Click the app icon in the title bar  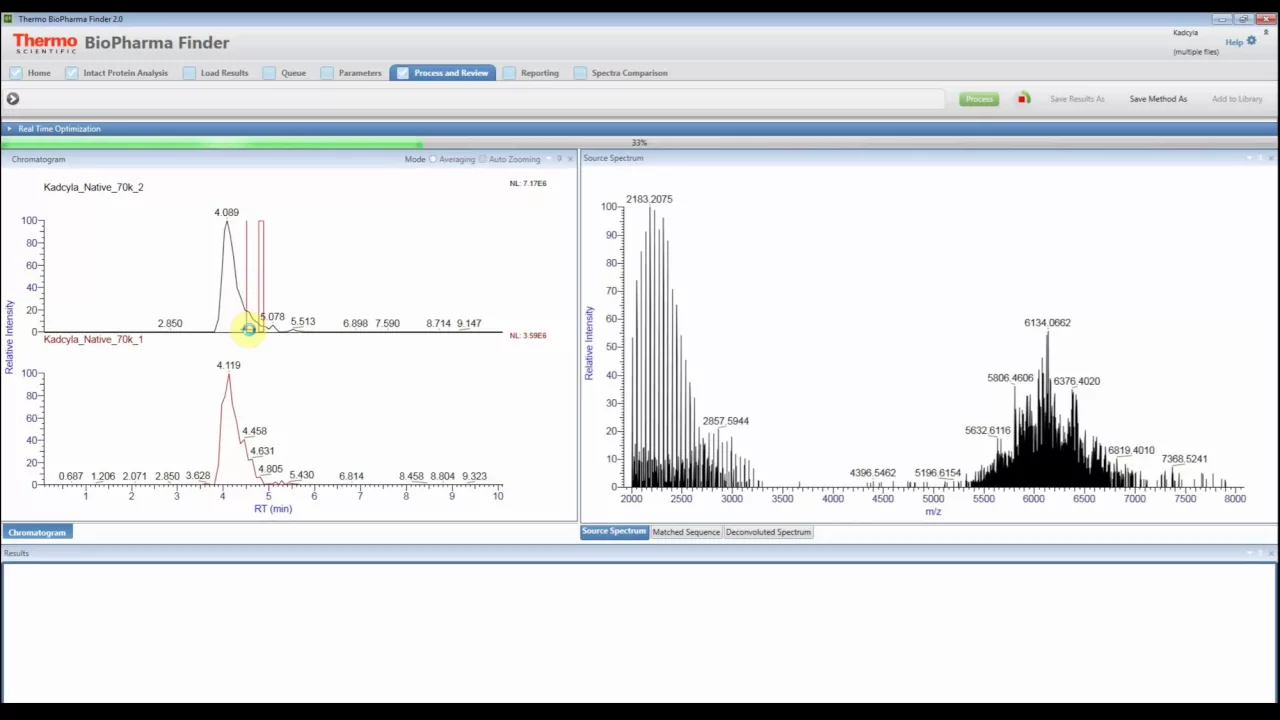click(8, 19)
